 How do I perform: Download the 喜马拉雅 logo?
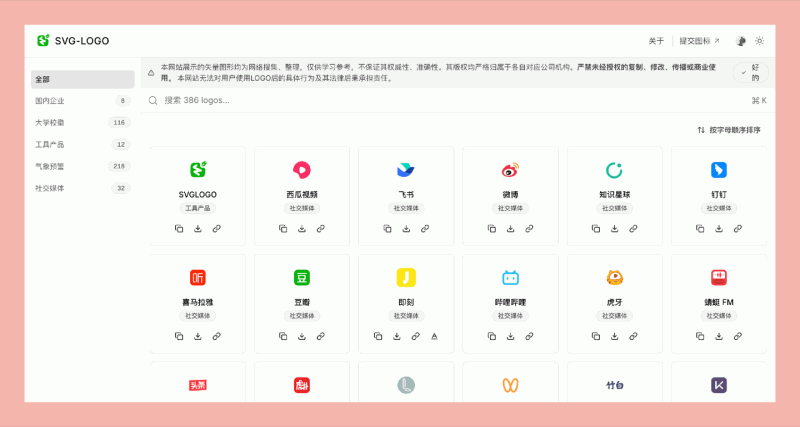pos(198,336)
